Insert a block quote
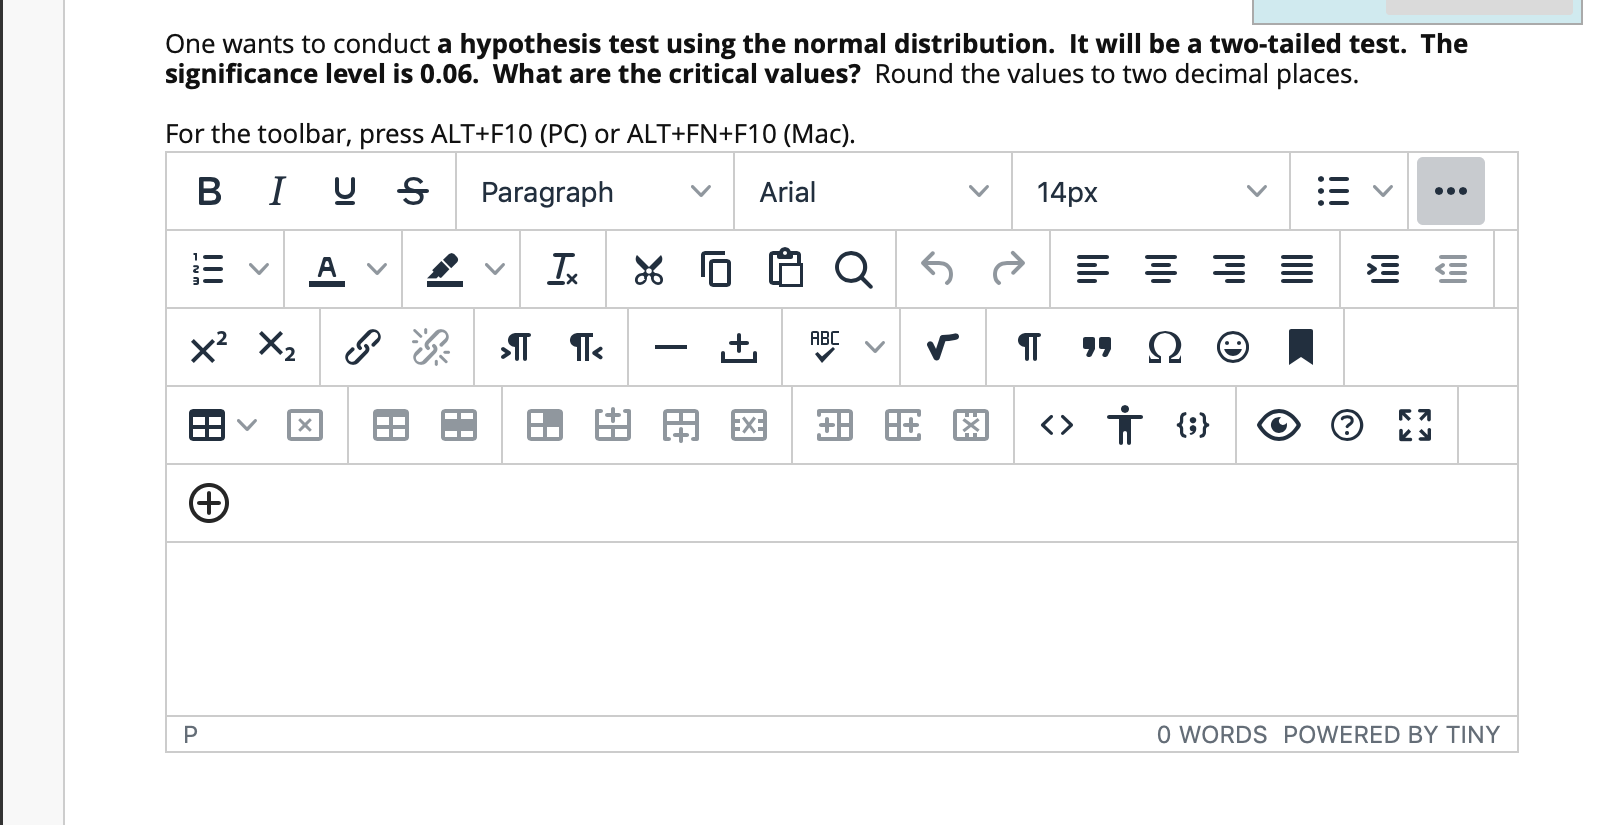This screenshot has width=1601, height=825. pyautogui.click(x=1097, y=347)
